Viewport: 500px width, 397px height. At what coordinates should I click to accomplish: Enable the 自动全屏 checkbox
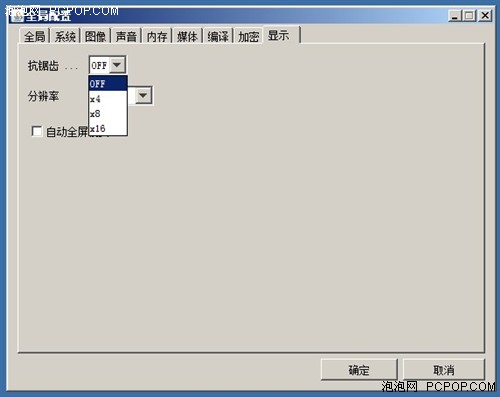37,131
